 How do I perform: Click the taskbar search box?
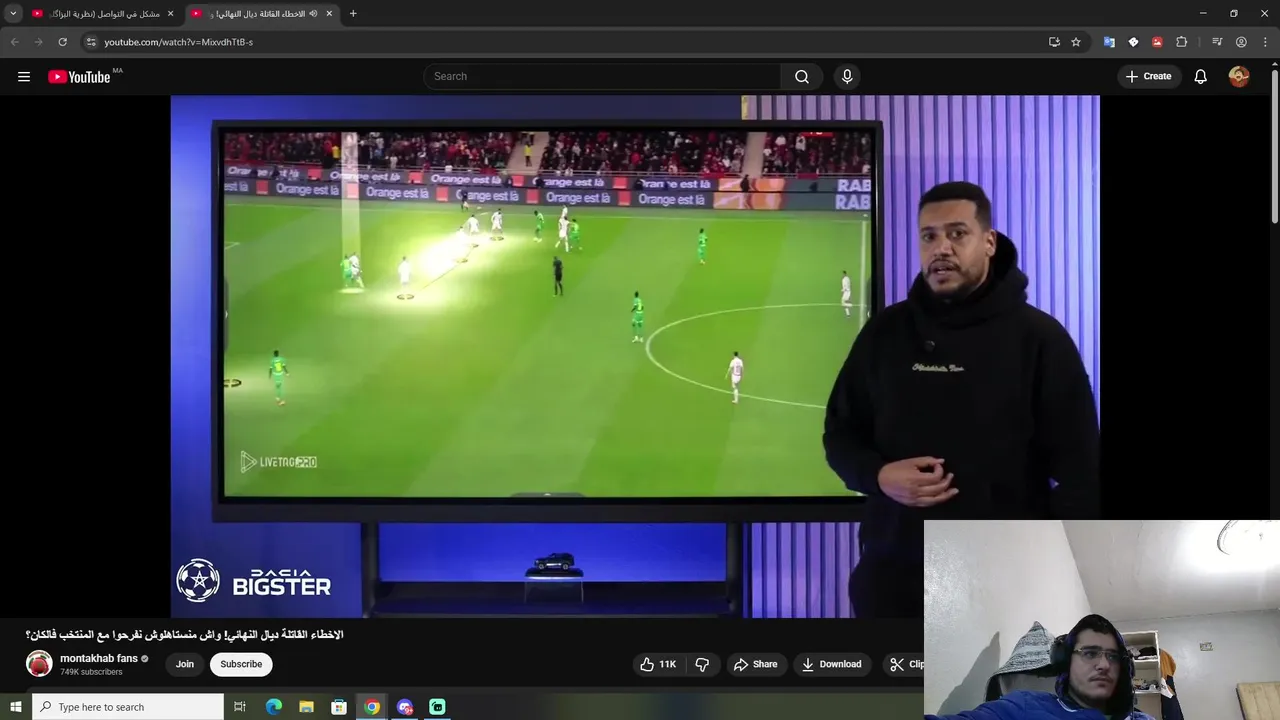coord(128,707)
